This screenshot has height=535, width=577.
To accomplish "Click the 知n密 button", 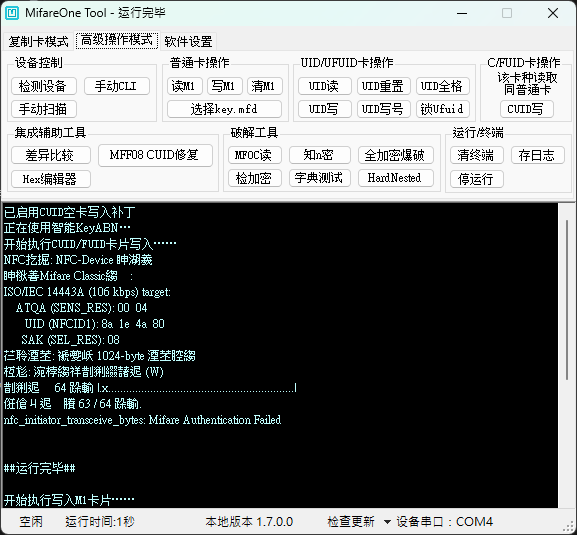I will (319, 155).
